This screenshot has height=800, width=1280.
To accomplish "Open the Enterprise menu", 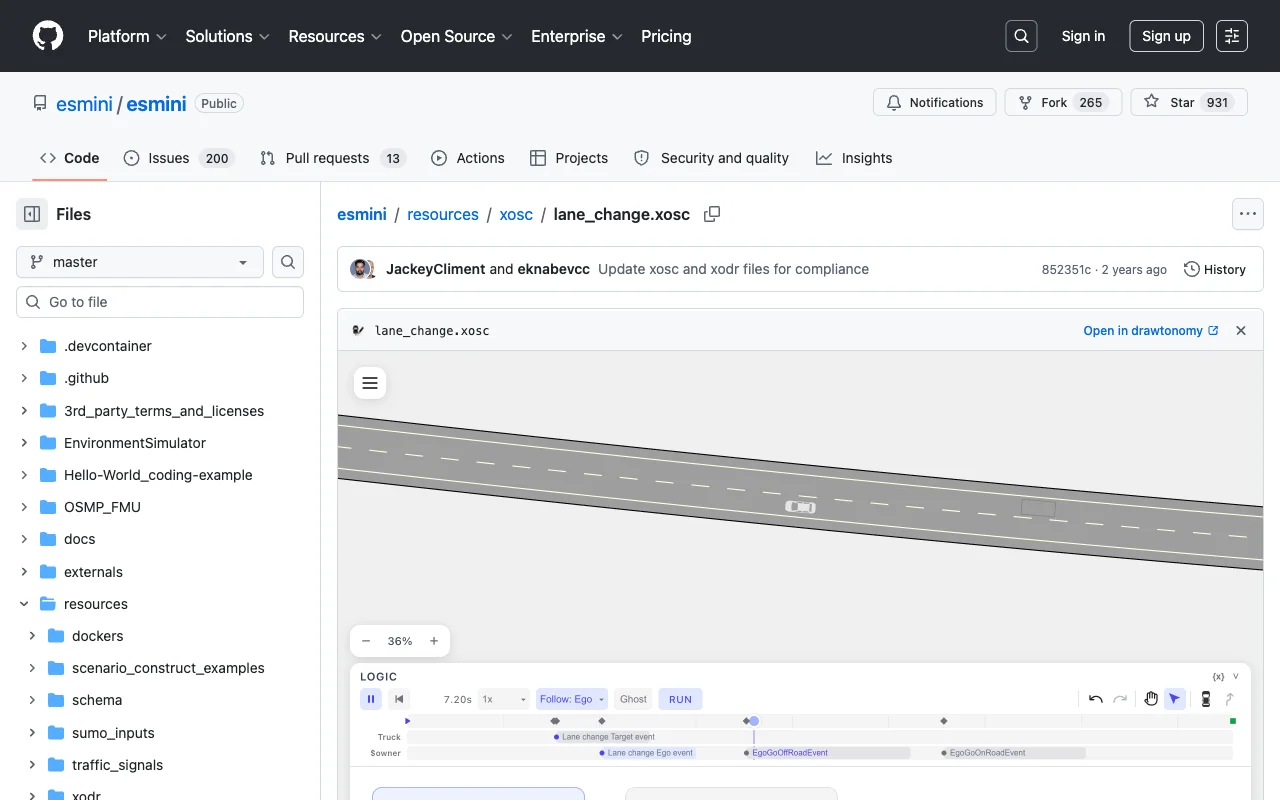I will [577, 36].
